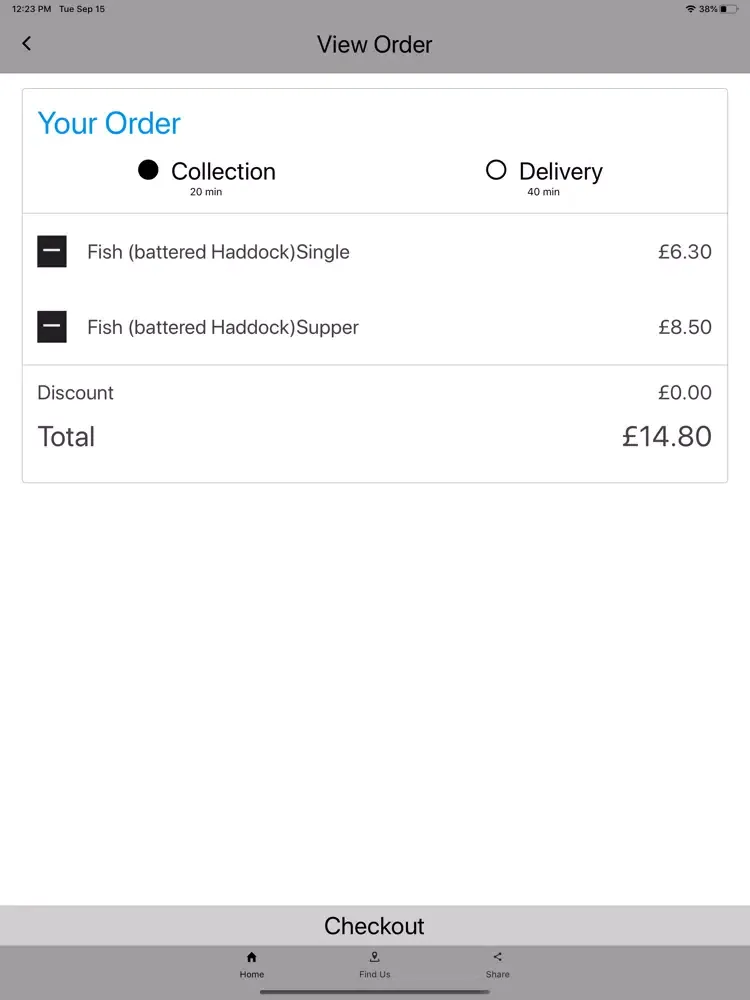Select the Collection radio button

point(148,170)
